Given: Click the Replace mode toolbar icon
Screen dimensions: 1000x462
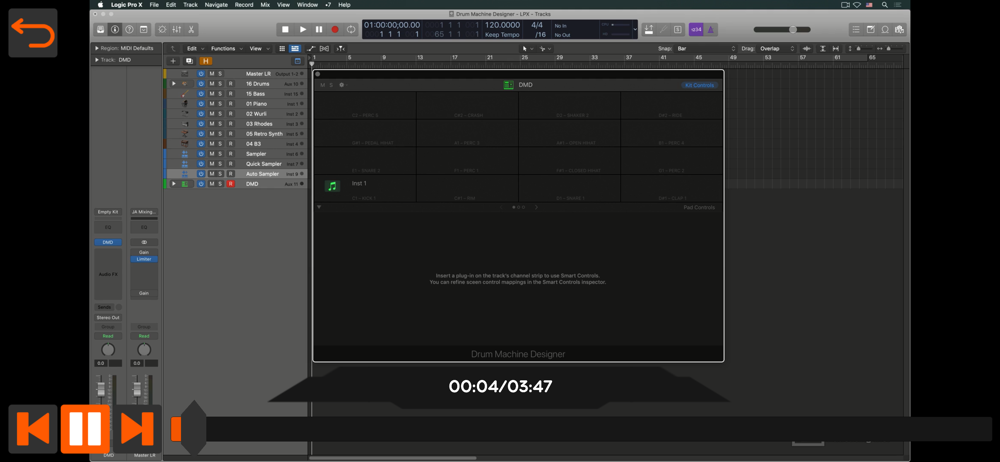Looking at the screenshot, I should click(649, 29).
